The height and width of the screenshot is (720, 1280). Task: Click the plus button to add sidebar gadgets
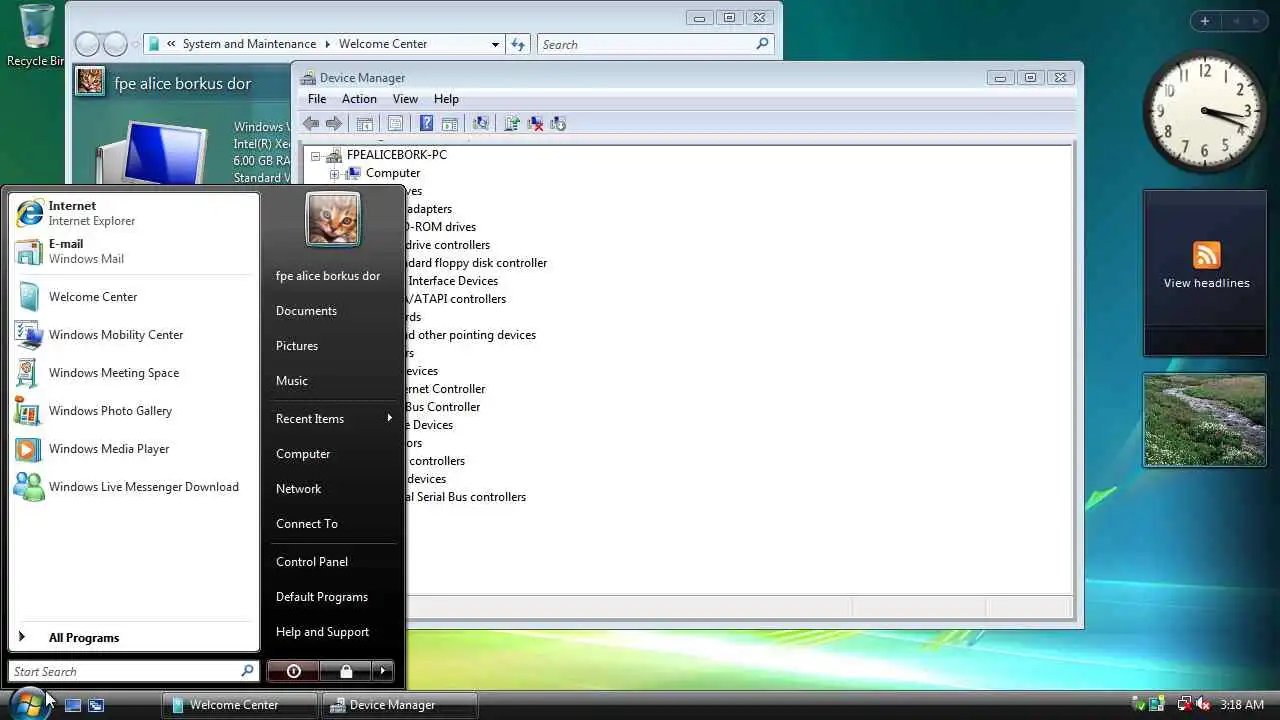point(1205,21)
